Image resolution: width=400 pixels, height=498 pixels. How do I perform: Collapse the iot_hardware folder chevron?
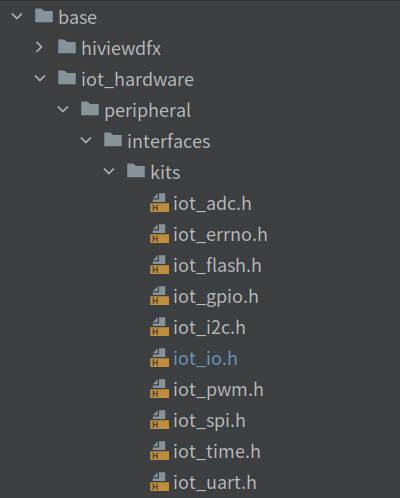40,78
